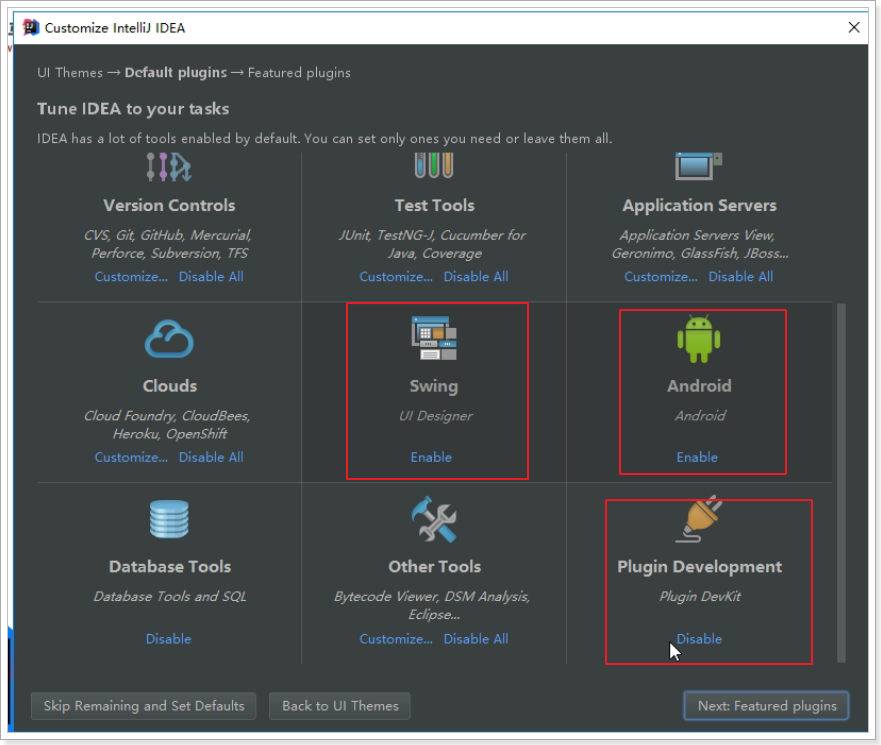
Task: Click the Database Tools cylinder icon
Action: 169,520
